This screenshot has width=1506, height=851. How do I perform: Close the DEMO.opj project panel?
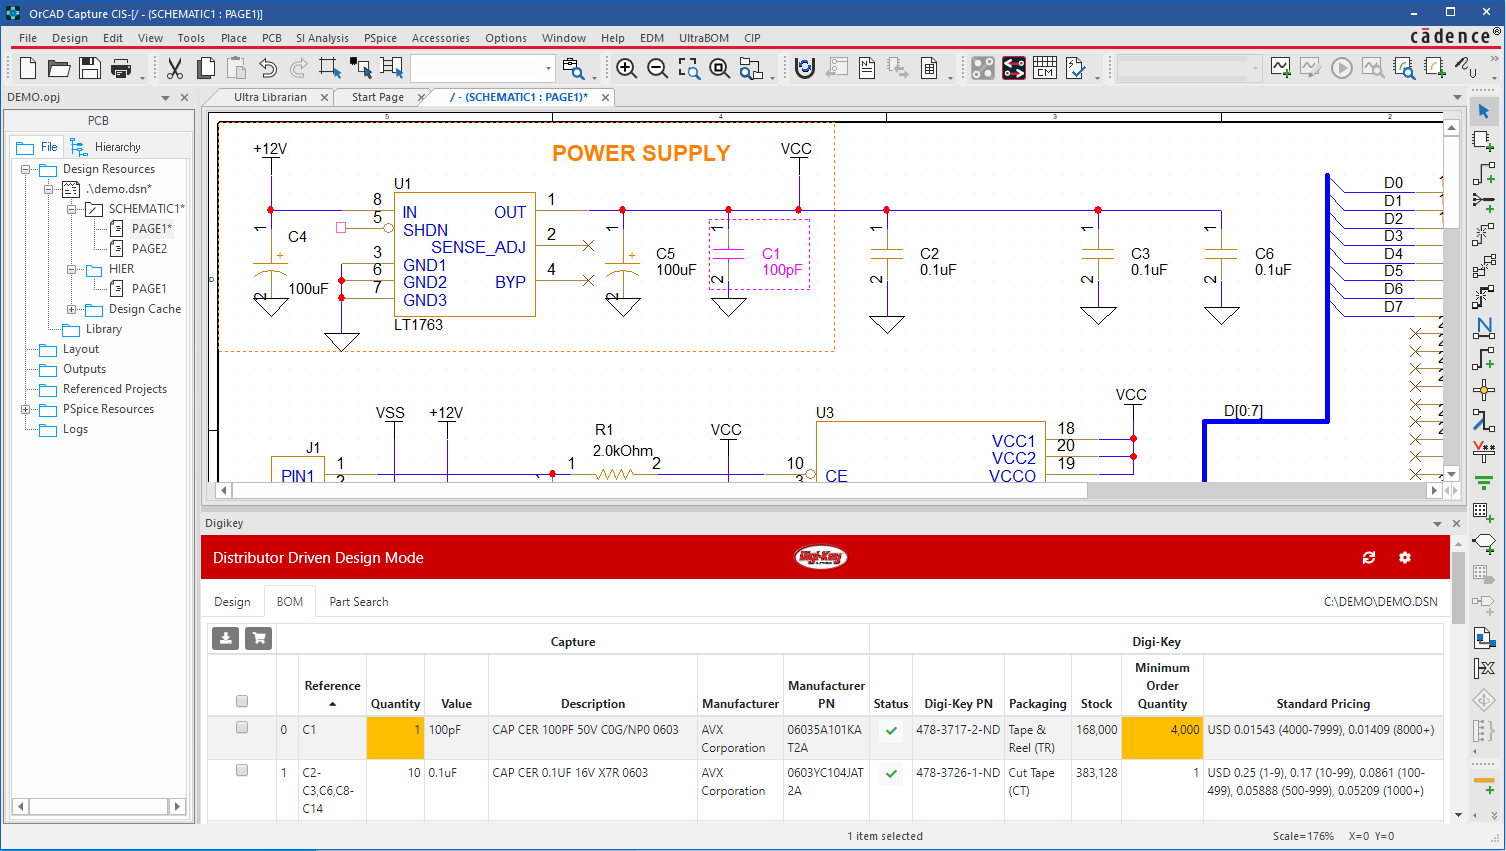pyautogui.click(x=184, y=98)
